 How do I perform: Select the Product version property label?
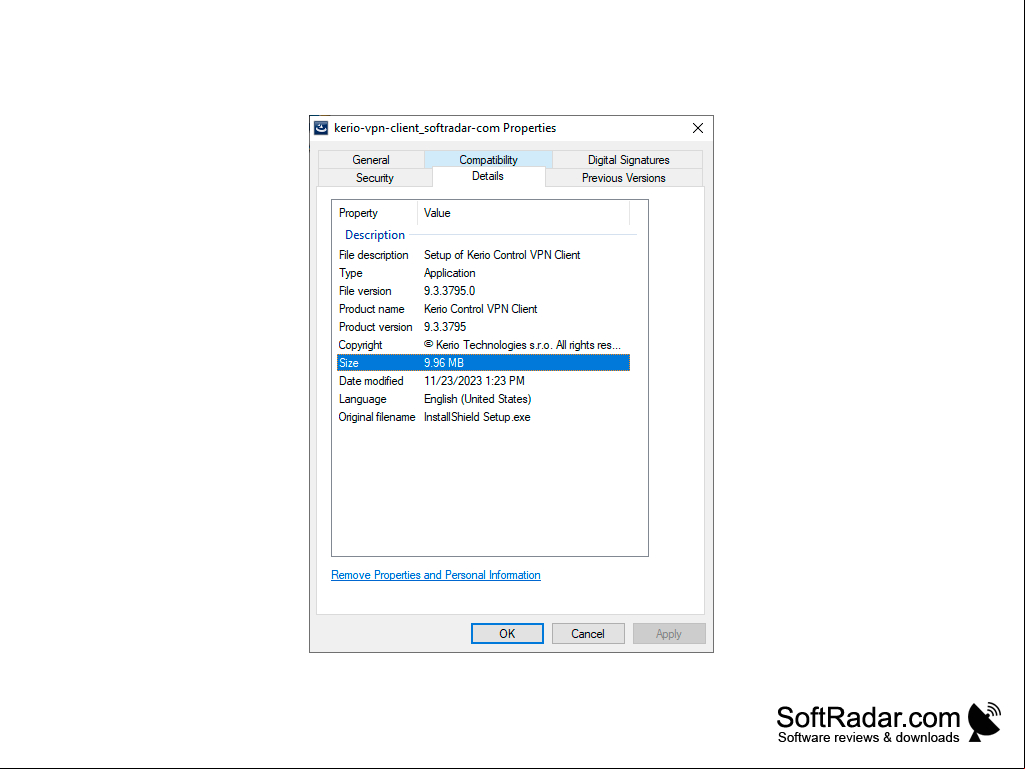click(375, 327)
